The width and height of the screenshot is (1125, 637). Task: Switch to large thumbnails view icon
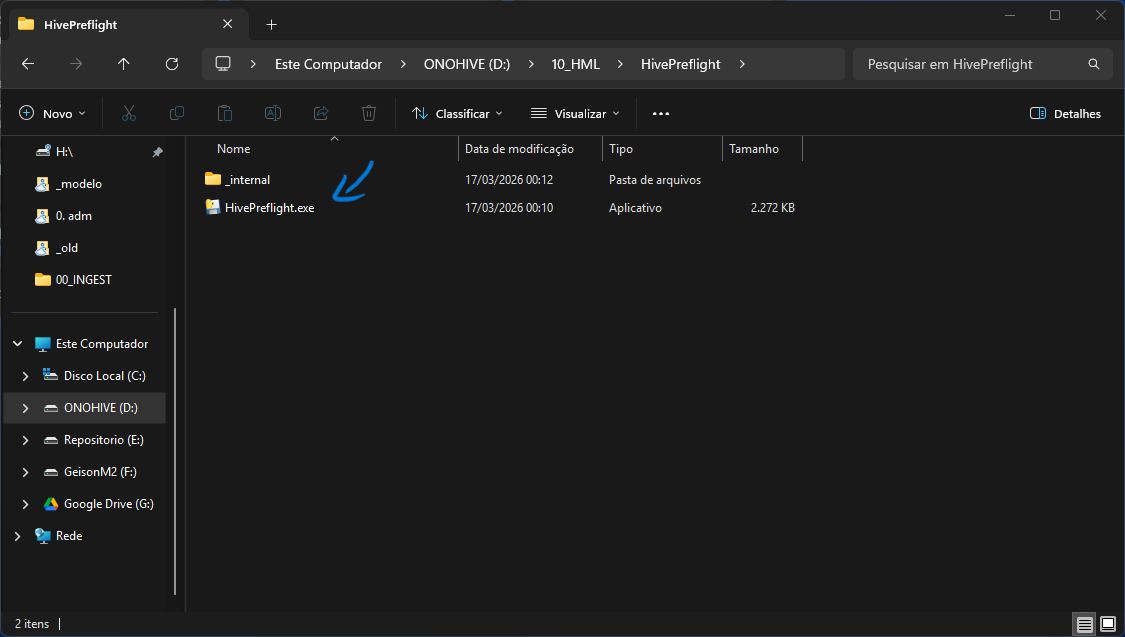[1108, 625]
